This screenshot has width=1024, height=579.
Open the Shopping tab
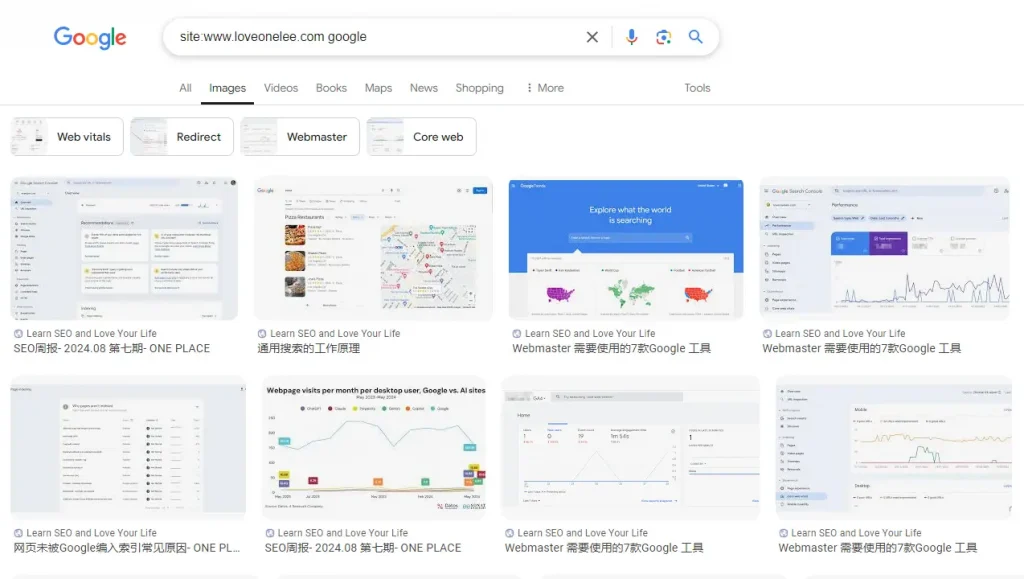(x=479, y=88)
